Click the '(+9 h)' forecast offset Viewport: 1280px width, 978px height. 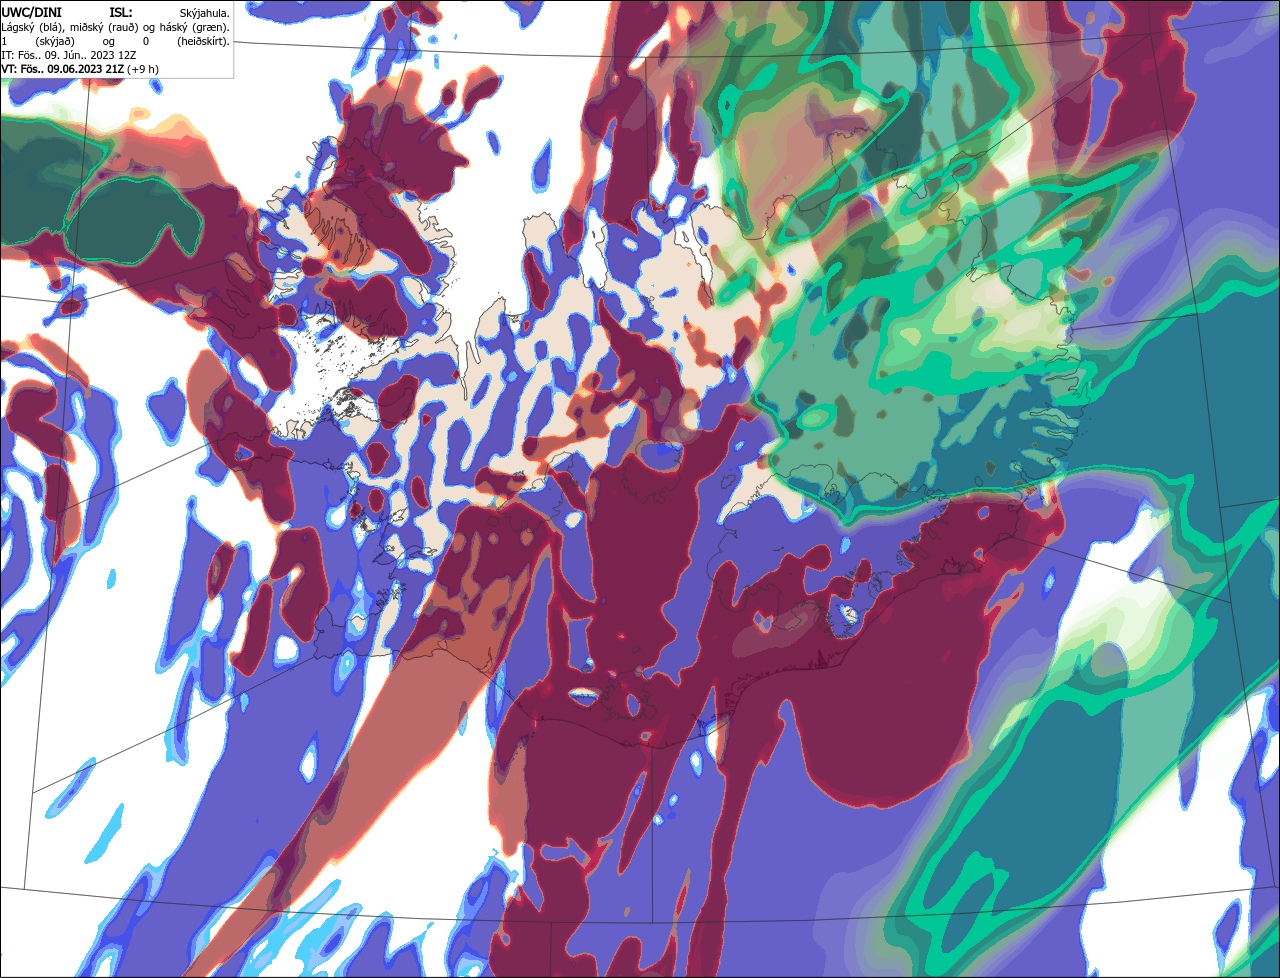143,69
